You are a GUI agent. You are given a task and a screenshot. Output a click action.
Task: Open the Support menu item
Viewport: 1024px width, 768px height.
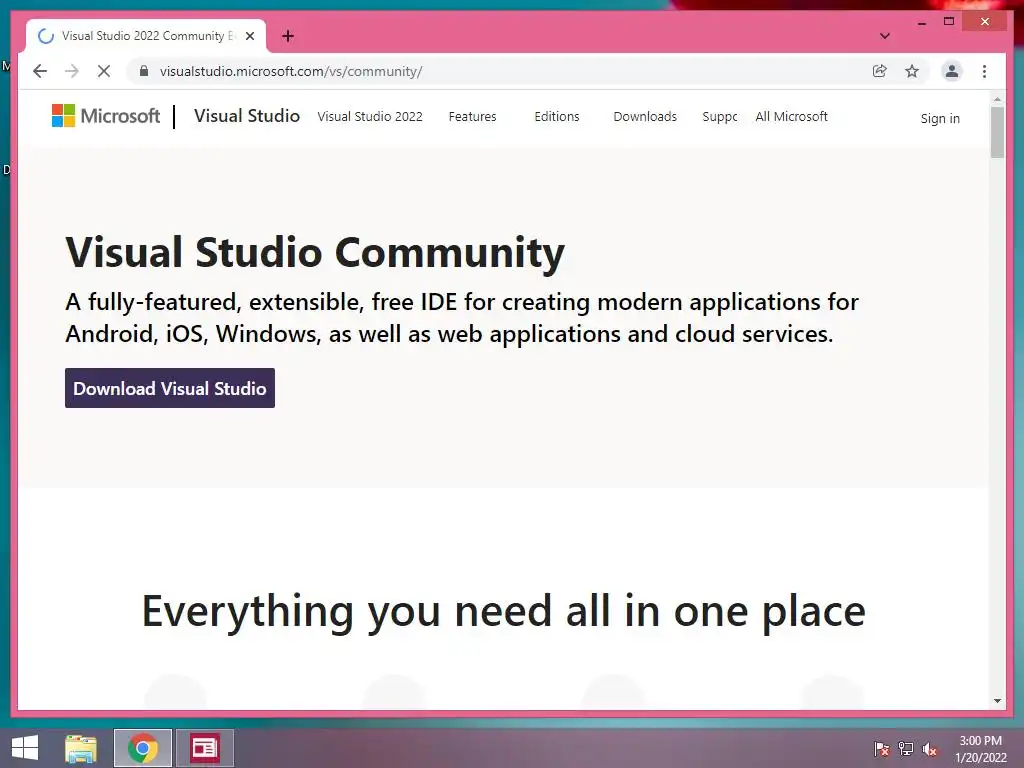[720, 116]
